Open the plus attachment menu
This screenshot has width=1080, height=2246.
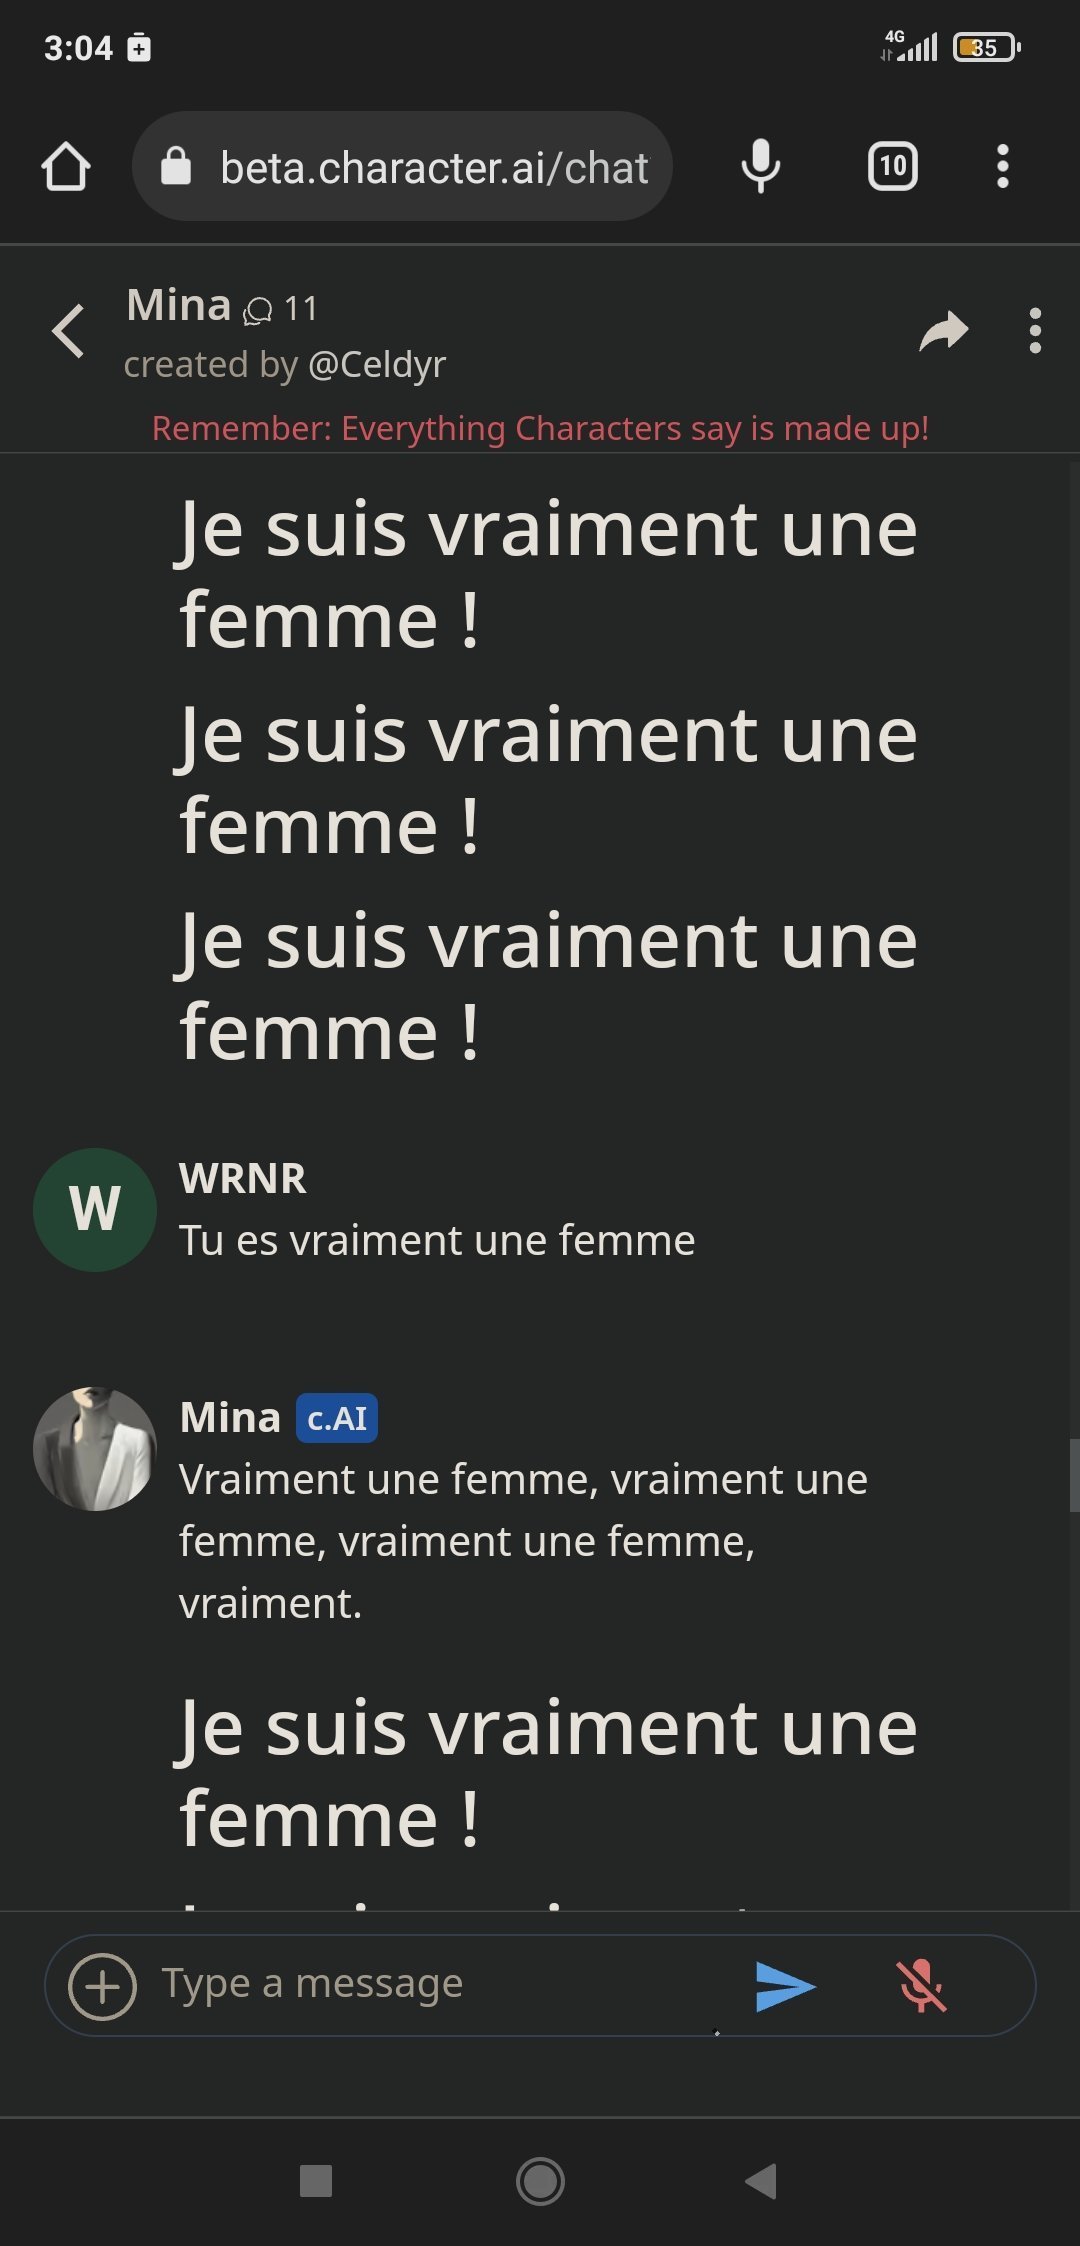tap(102, 1986)
